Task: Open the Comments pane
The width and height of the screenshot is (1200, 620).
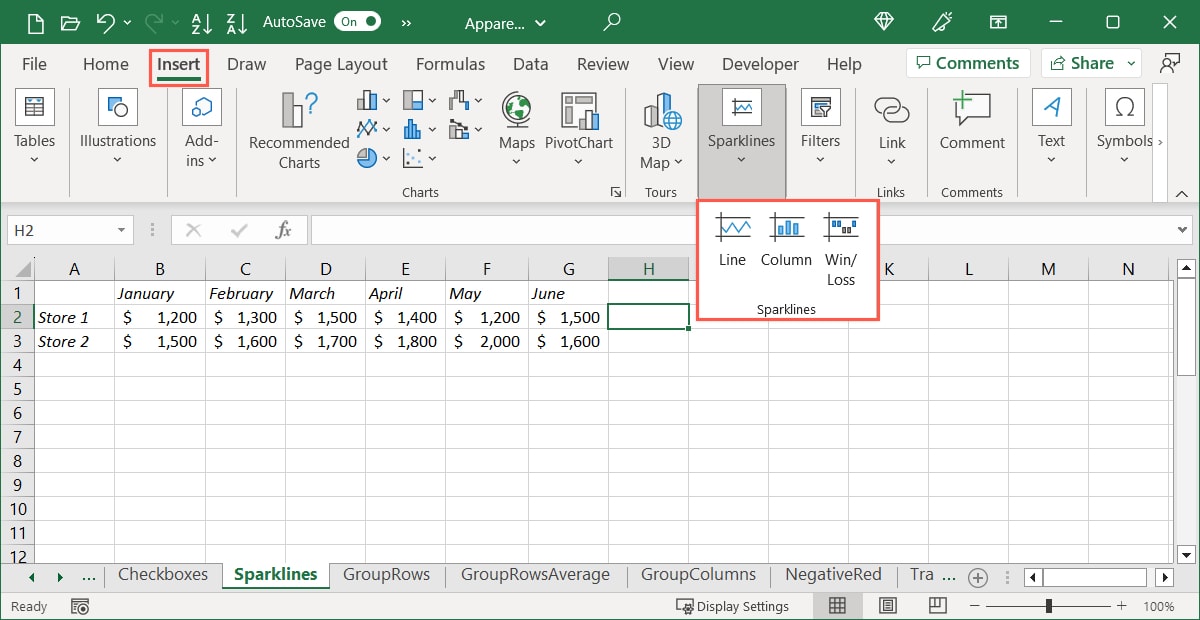Action: (x=967, y=62)
